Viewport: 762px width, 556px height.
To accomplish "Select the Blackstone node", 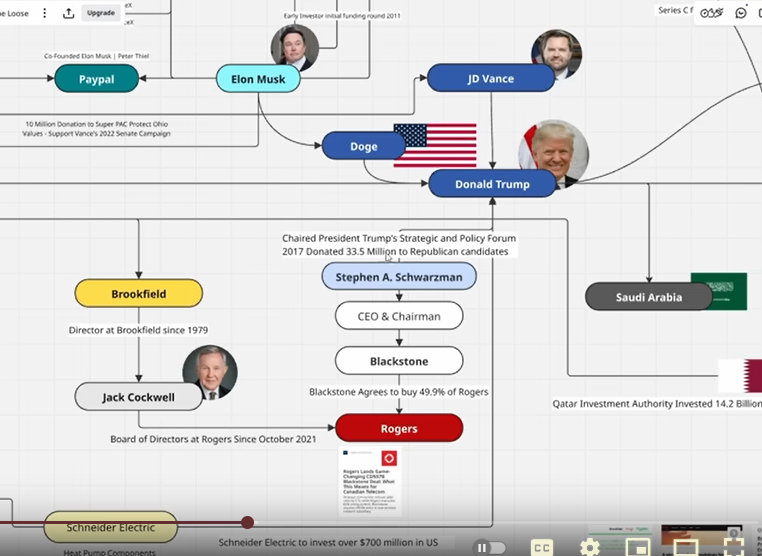I will (x=399, y=361).
